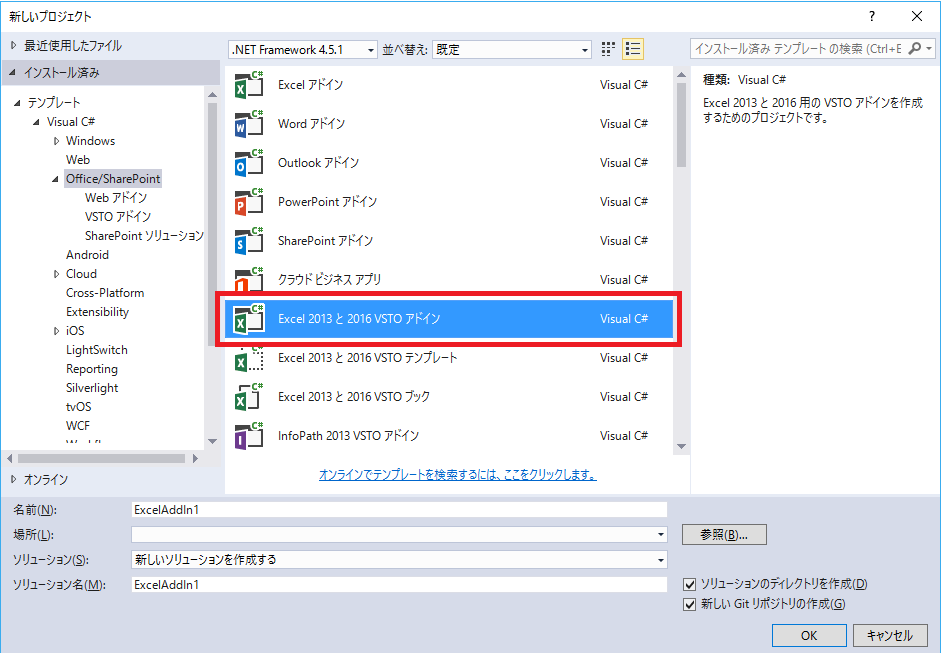
Task: Select the Reporting tree item
Action: click(92, 369)
